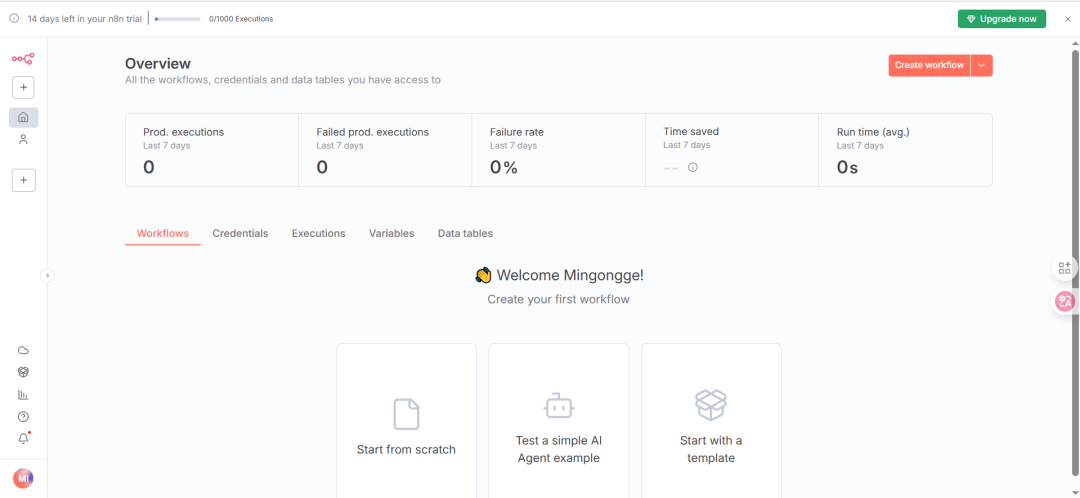Click the cloud icon in the sidebar
The height and width of the screenshot is (498, 1080).
pyautogui.click(x=23, y=350)
